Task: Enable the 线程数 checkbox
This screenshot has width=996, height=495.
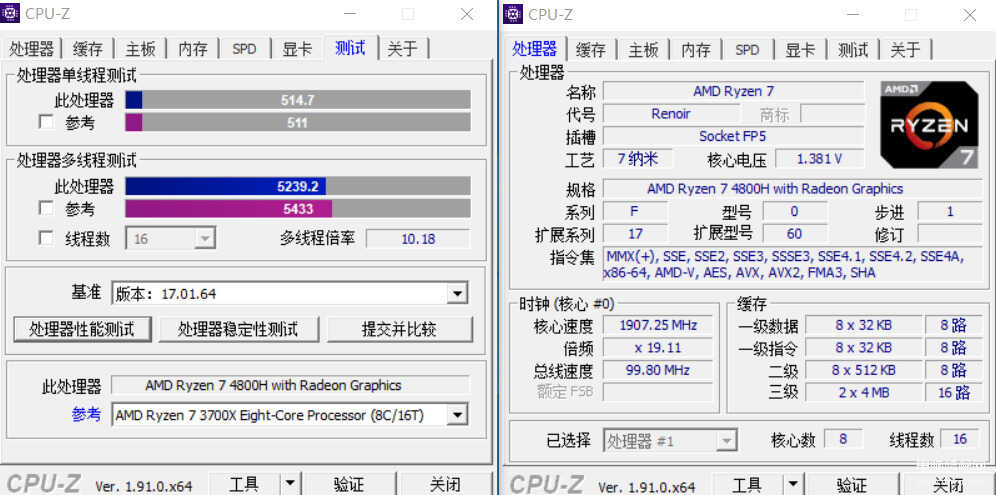Action: pyautogui.click(x=46, y=238)
